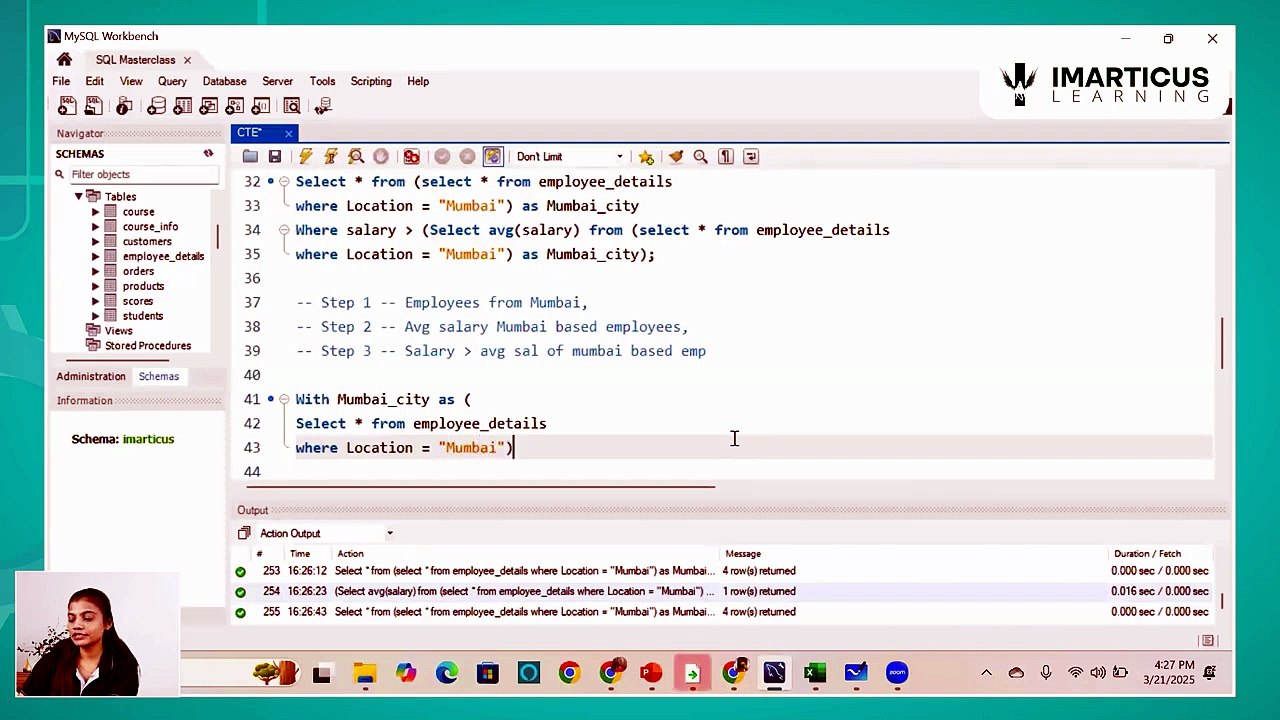
Task: Open the Scripting menu
Action: [x=371, y=81]
